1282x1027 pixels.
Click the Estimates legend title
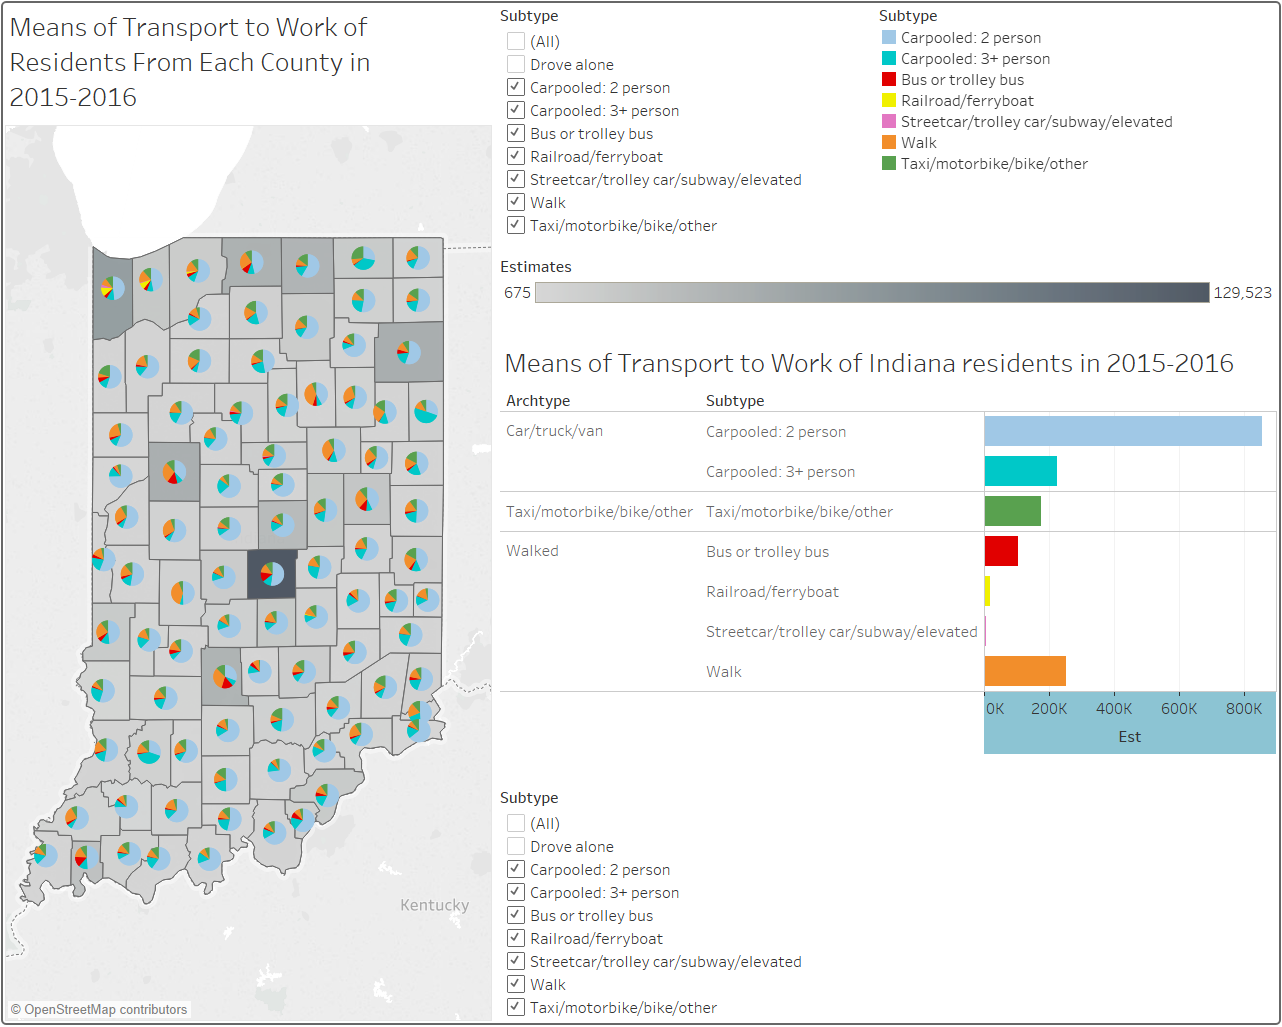click(536, 267)
